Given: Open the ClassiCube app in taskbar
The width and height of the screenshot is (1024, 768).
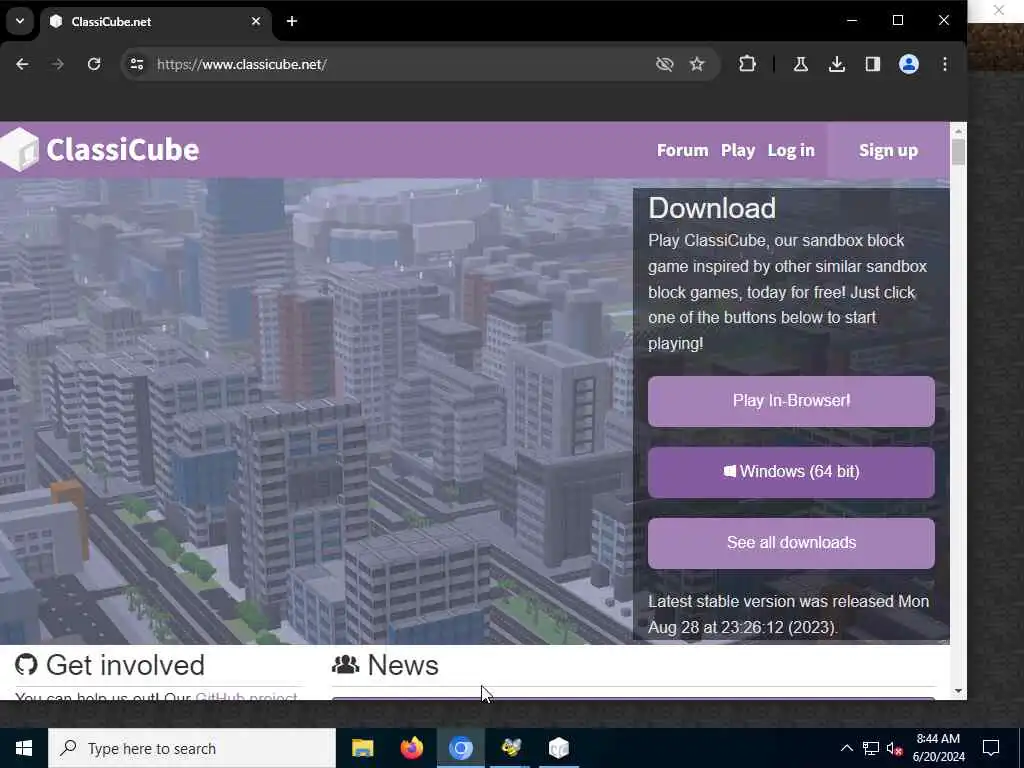Looking at the screenshot, I should click(x=559, y=748).
